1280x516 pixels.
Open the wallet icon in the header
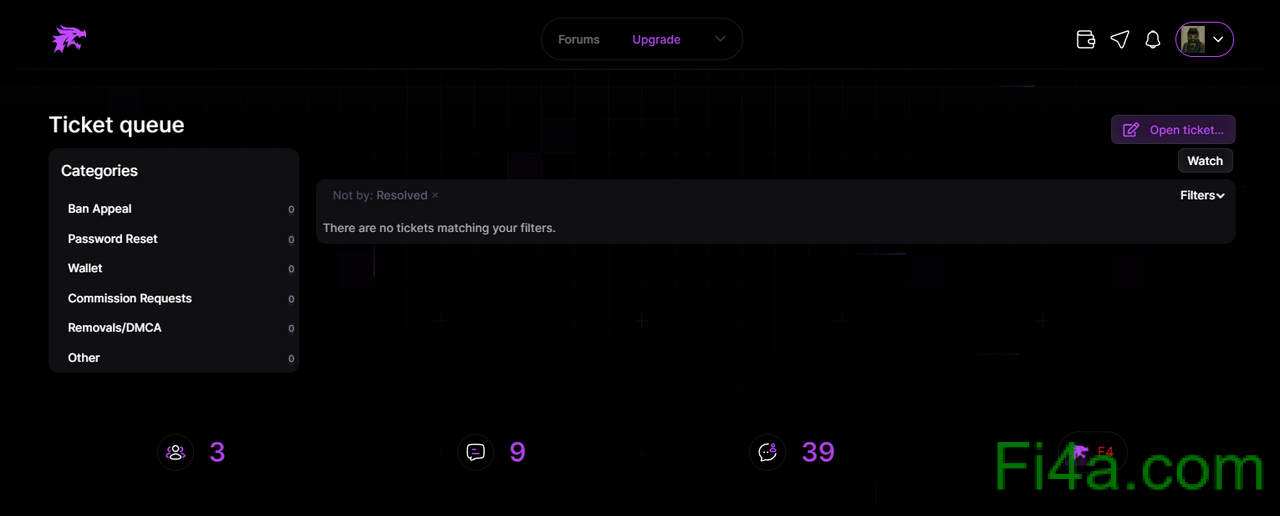click(x=1085, y=40)
